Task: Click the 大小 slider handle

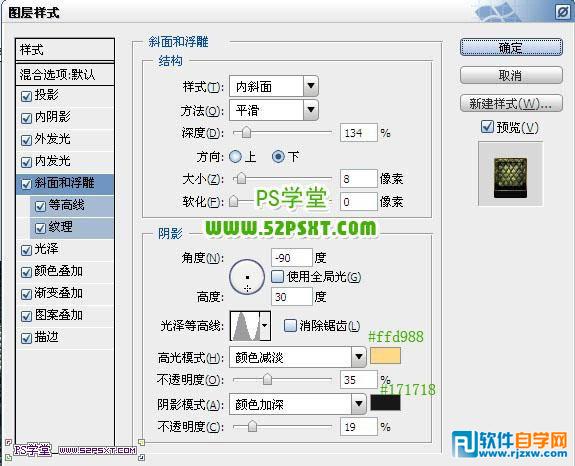Action: (x=241, y=179)
